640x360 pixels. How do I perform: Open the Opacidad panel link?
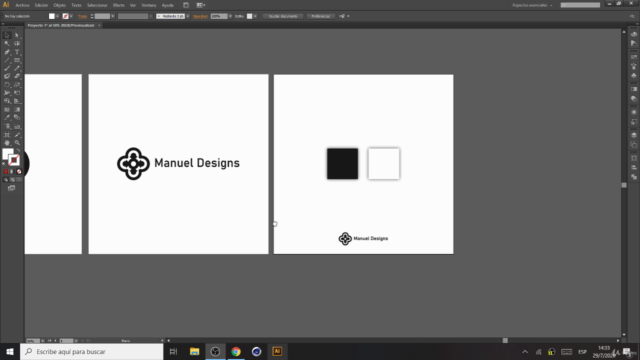click(x=200, y=16)
